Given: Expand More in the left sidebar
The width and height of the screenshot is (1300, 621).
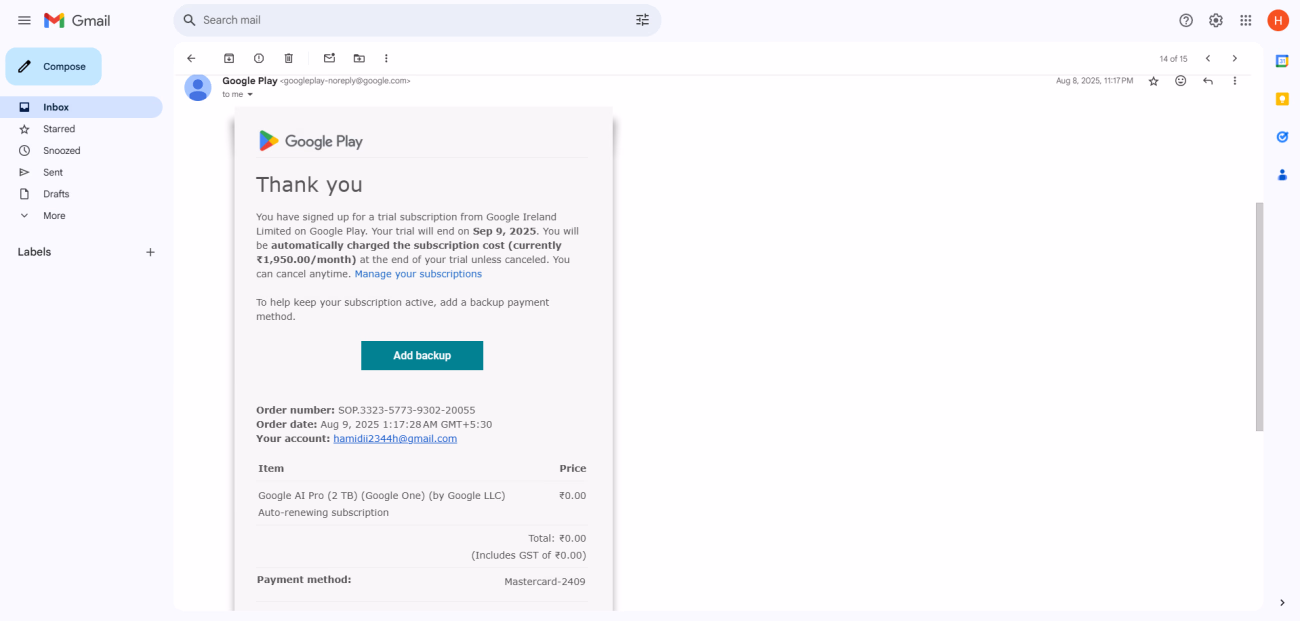Looking at the screenshot, I should [x=54, y=216].
